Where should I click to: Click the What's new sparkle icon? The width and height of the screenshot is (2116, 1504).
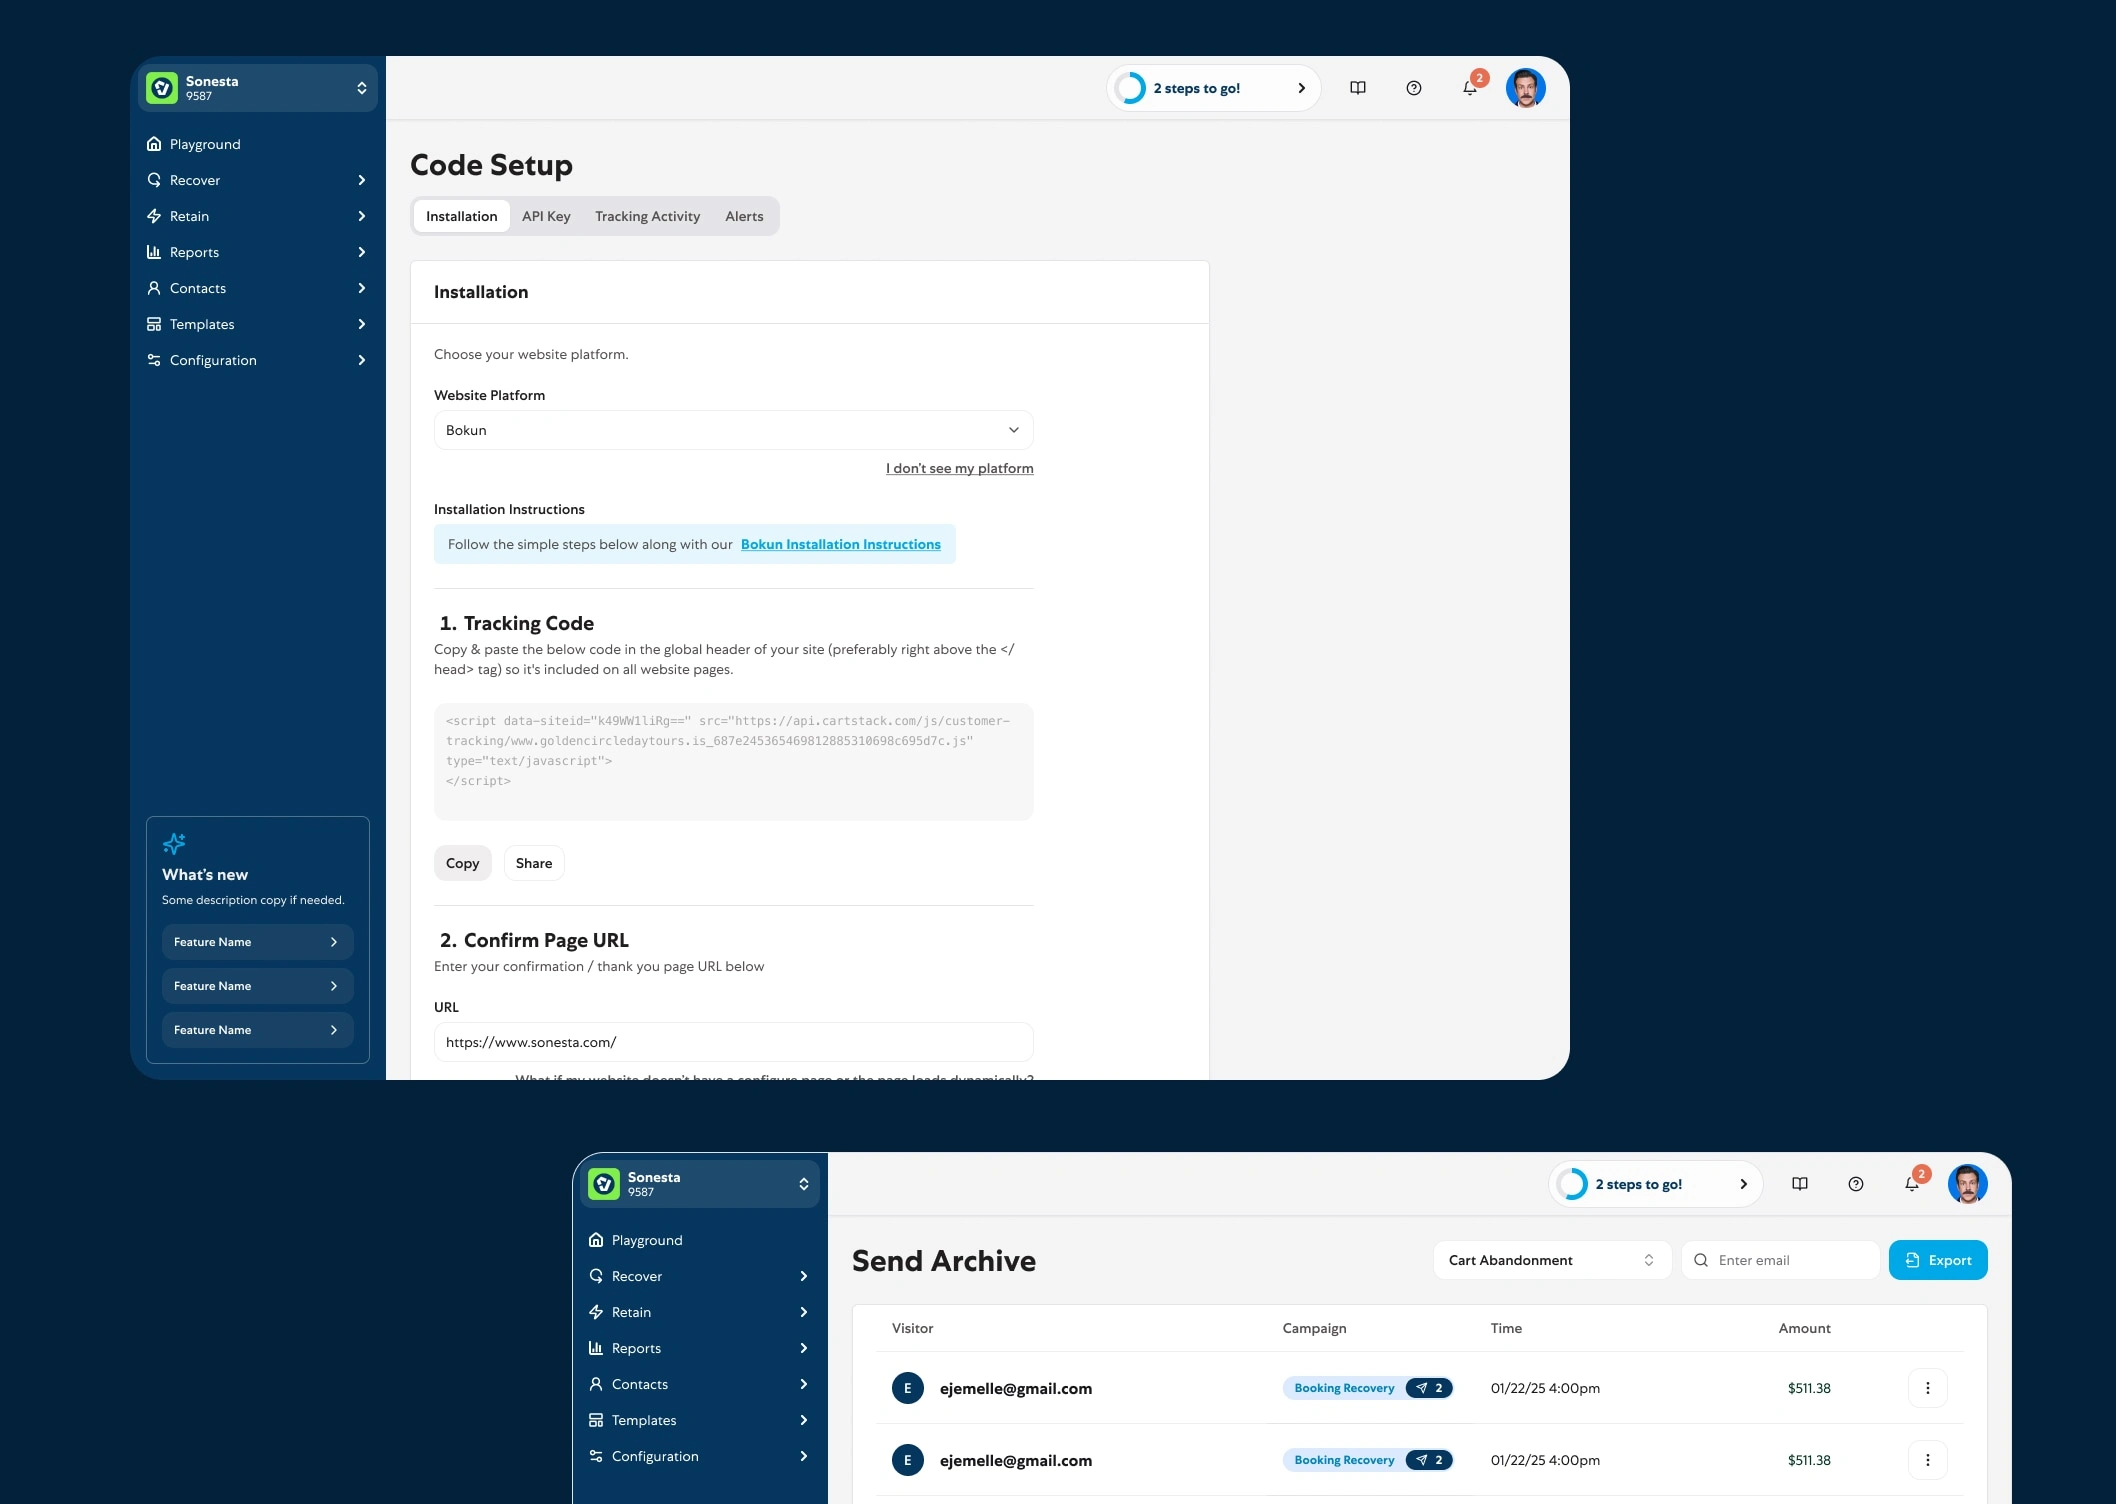pyautogui.click(x=174, y=843)
